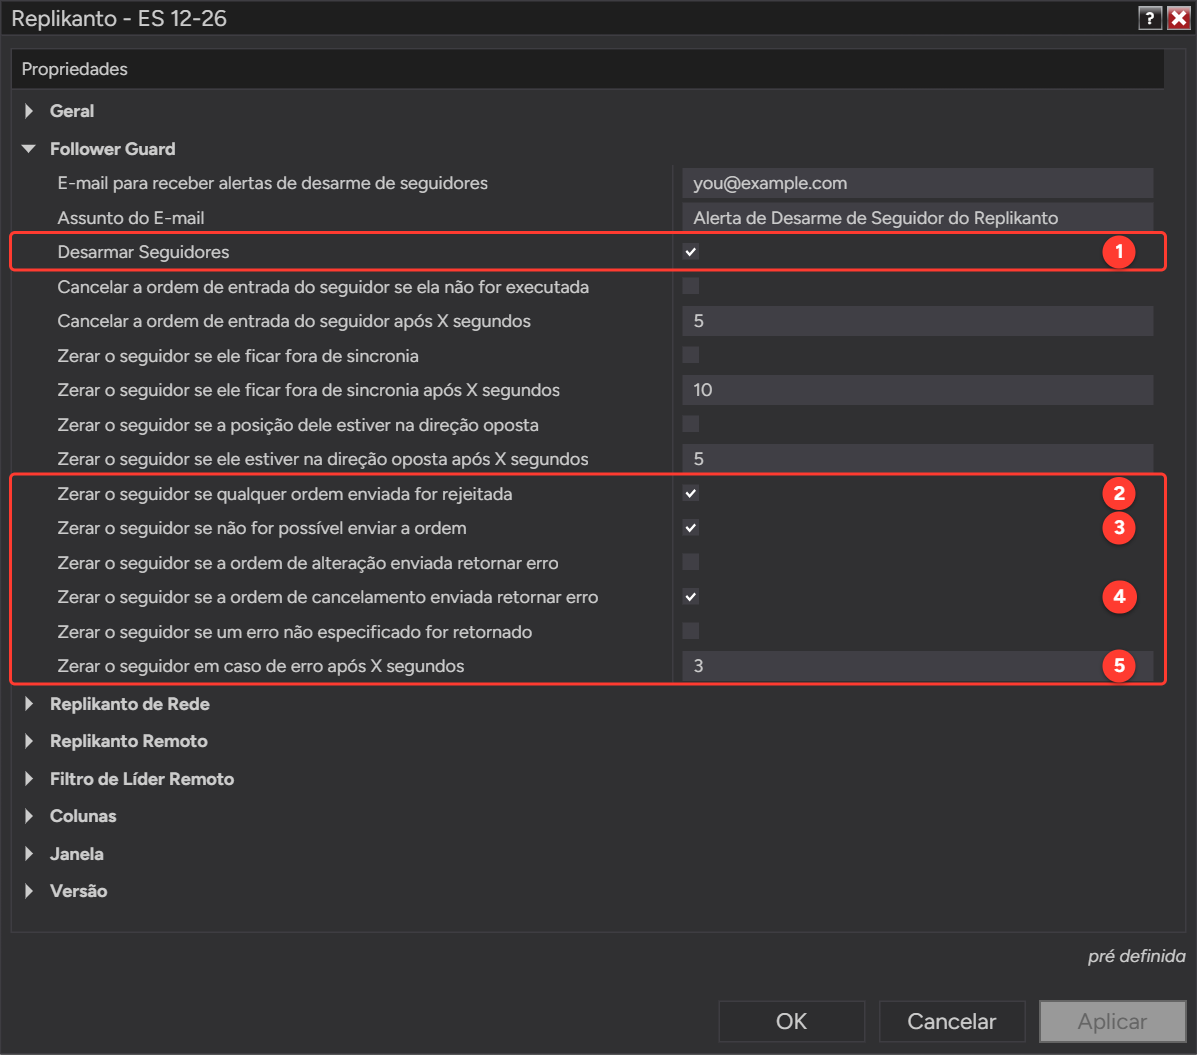Click the alert e-mail address field
The image size is (1197, 1055).
coord(917,183)
